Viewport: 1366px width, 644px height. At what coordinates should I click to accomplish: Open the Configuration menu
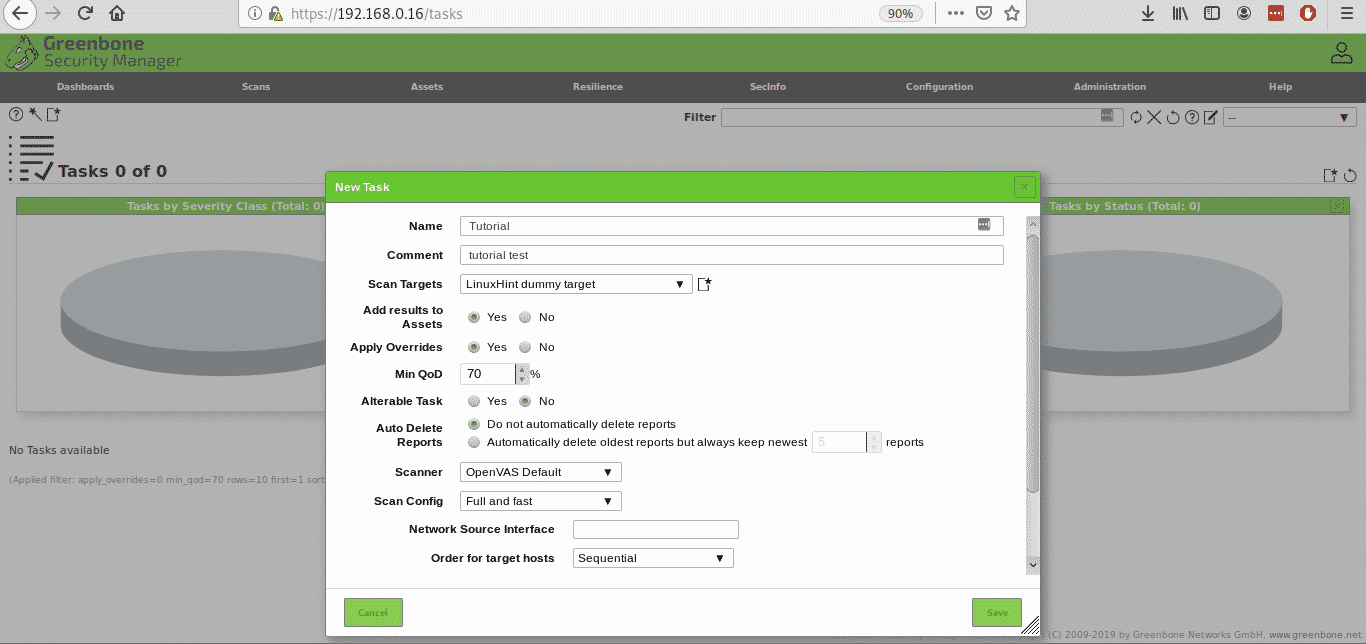(x=939, y=87)
